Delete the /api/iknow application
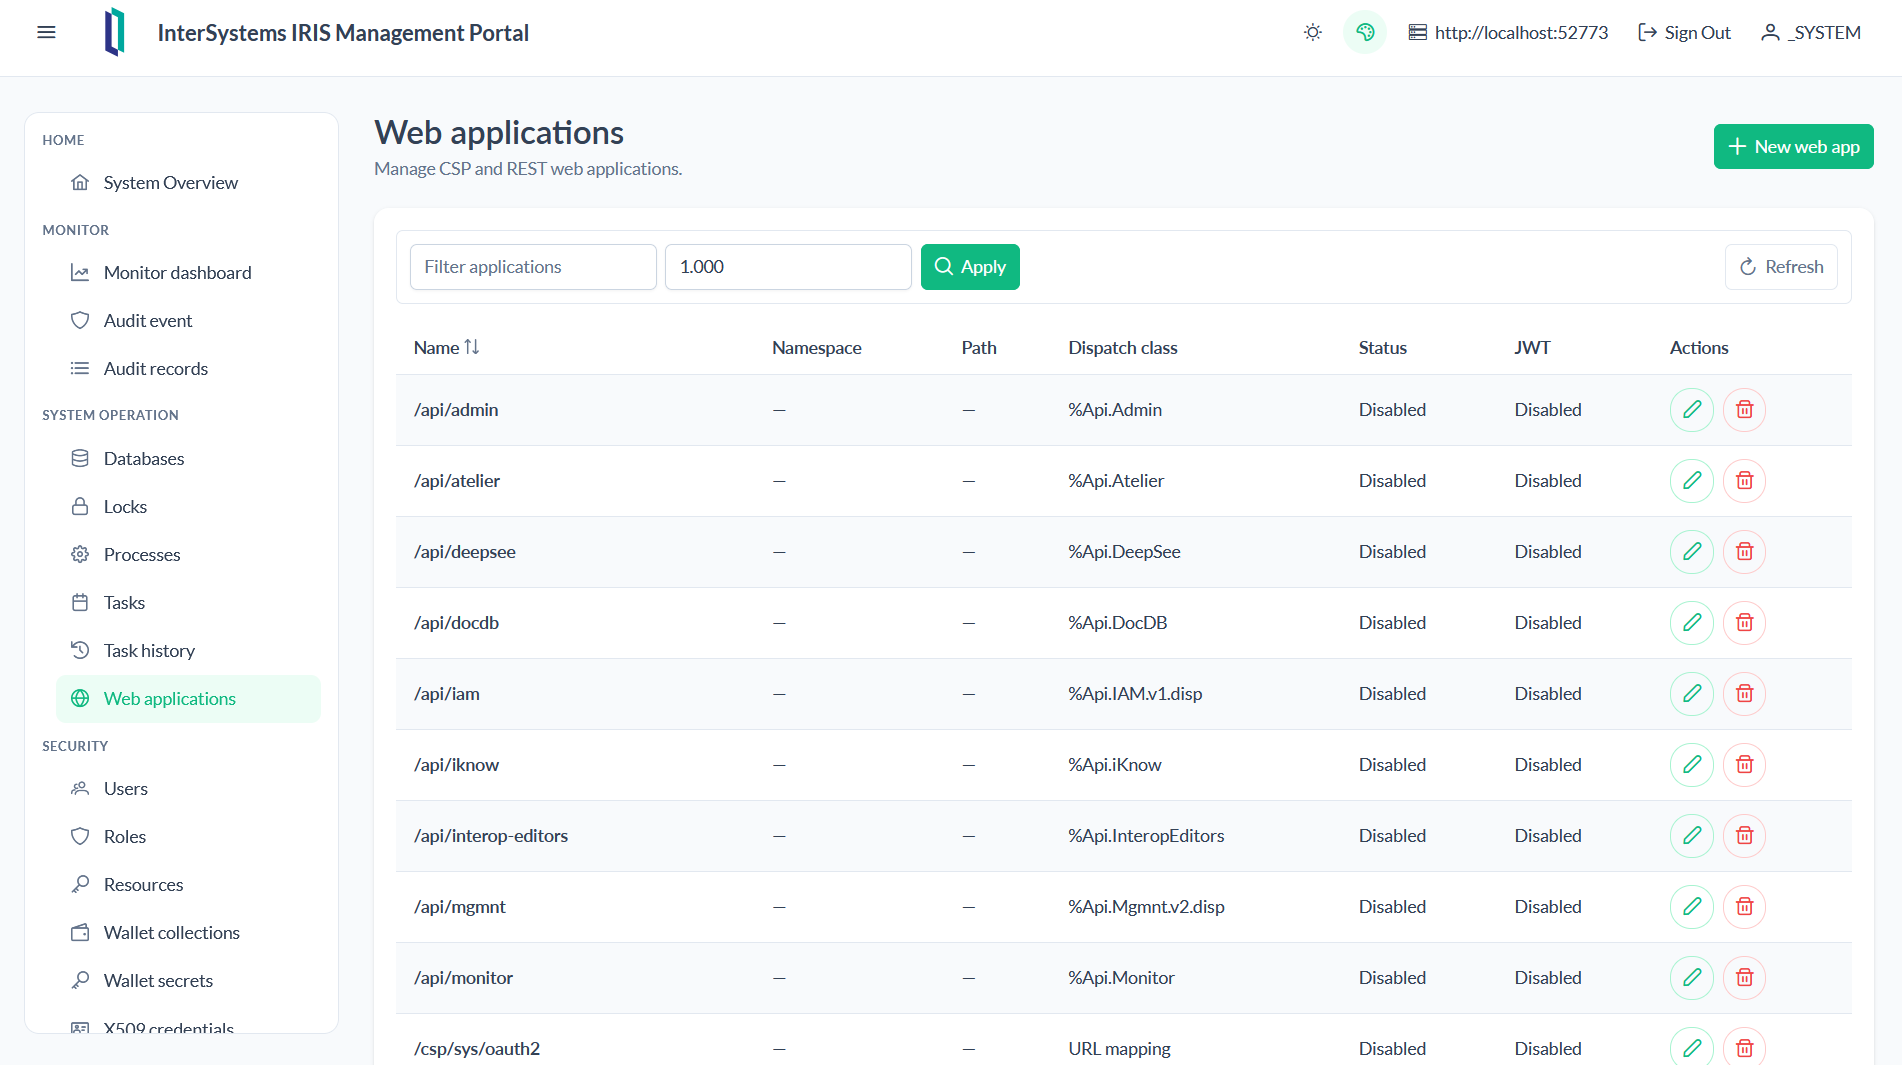The image size is (1902, 1065). pyautogui.click(x=1745, y=765)
